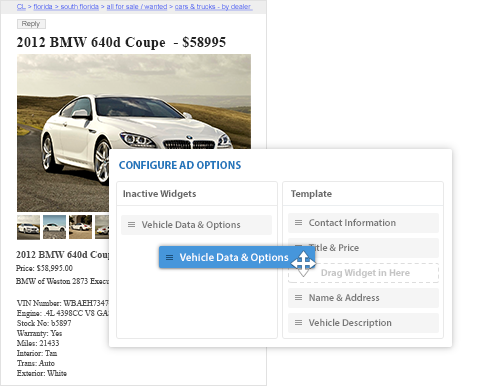Click the Reply button

point(31,24)
